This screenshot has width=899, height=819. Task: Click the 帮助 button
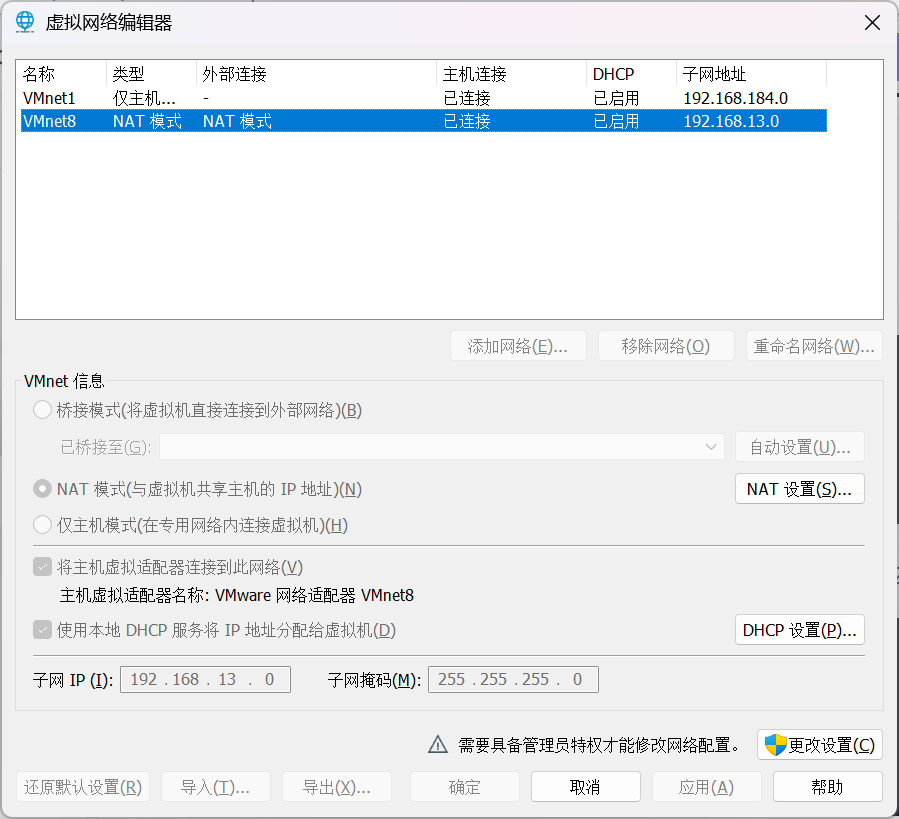click(x=827, y=787)
